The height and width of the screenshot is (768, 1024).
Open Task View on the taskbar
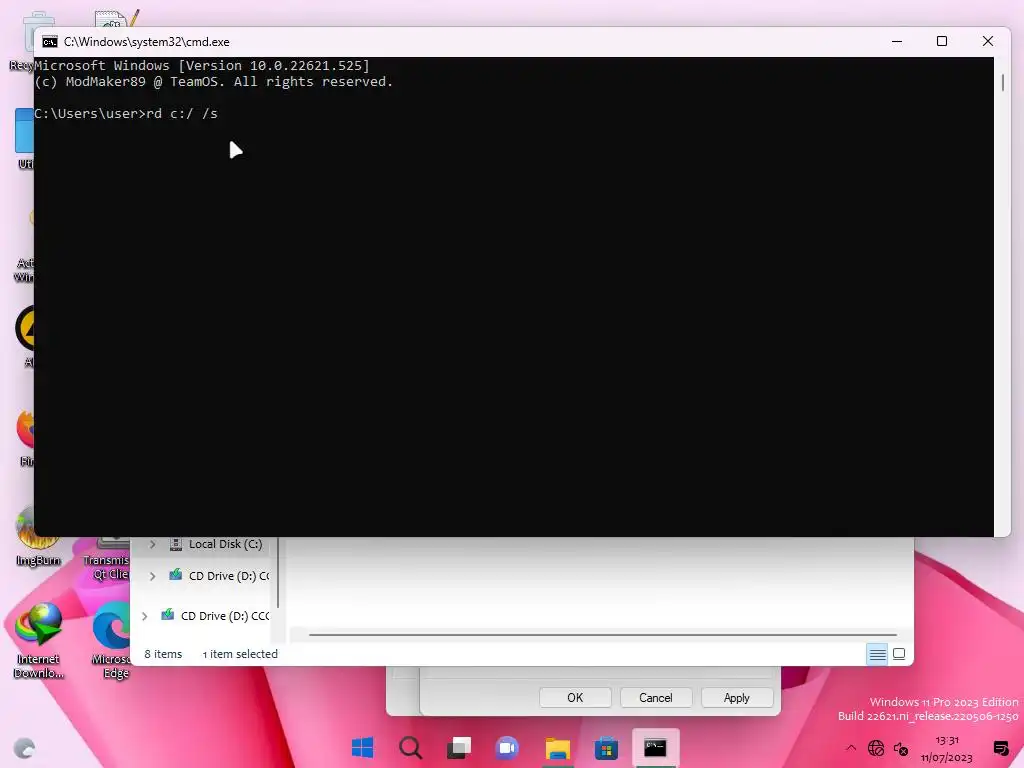(x=459, y=747)
